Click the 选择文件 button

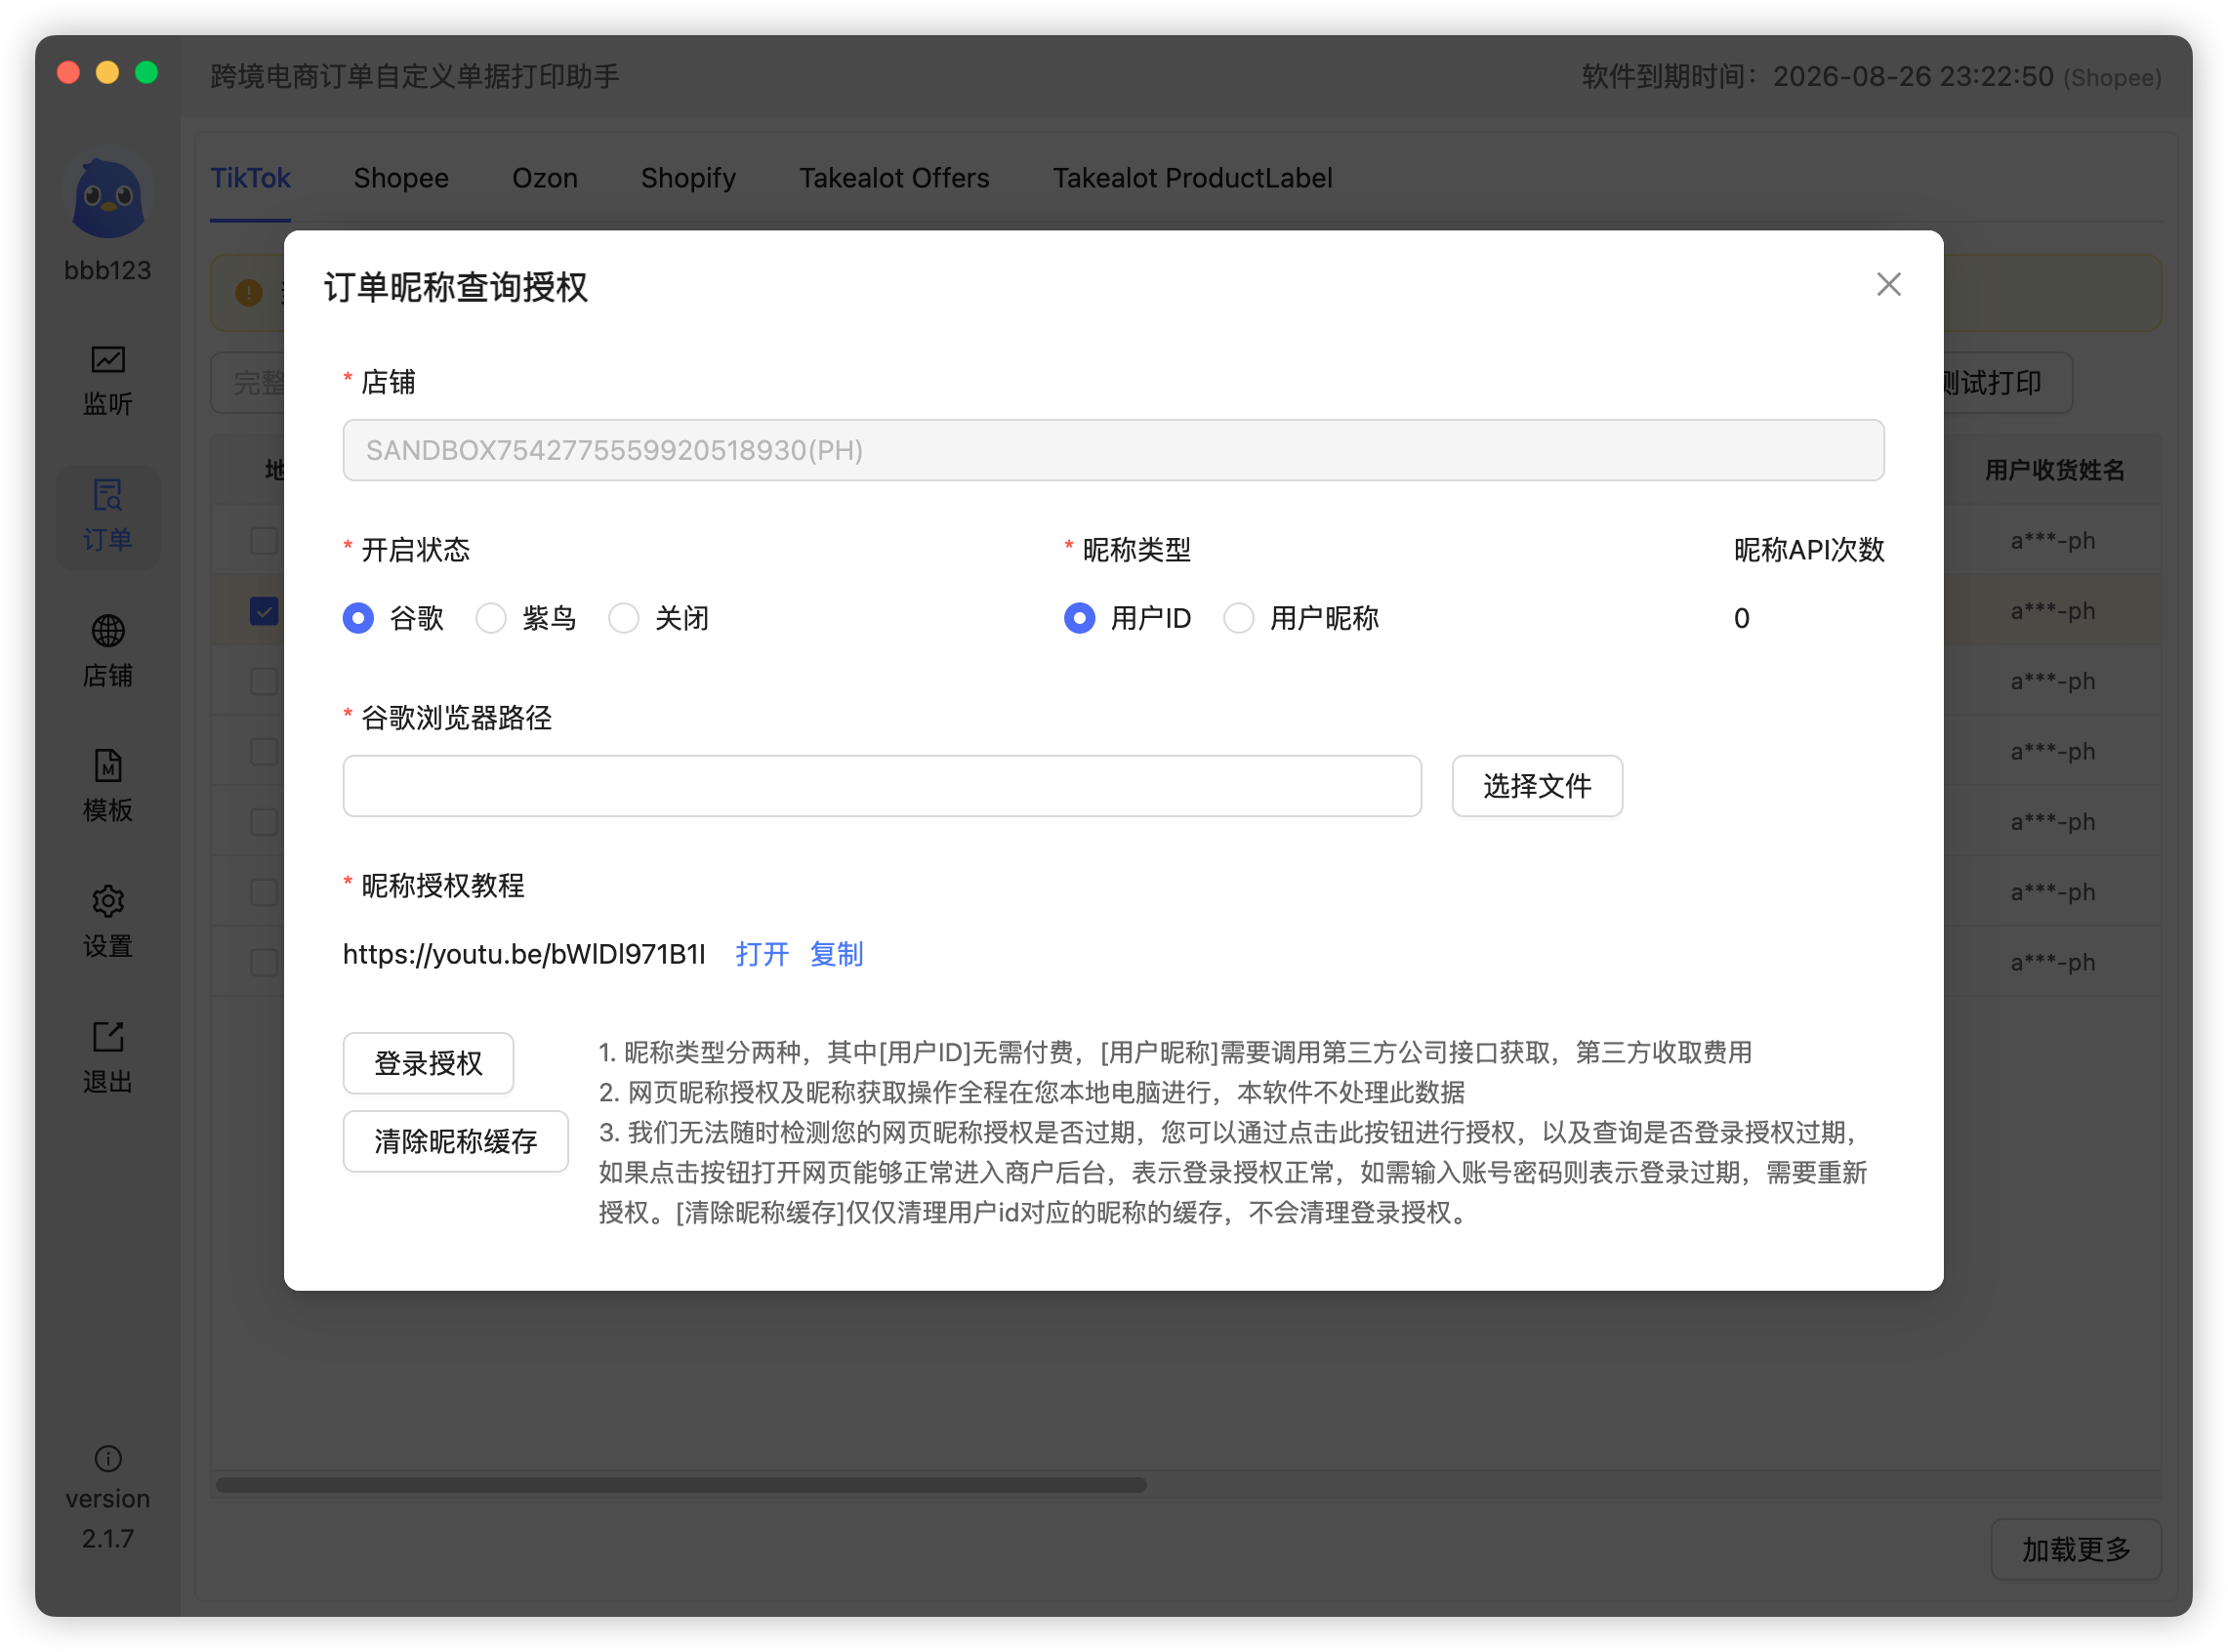click(x=1537, y=786)
